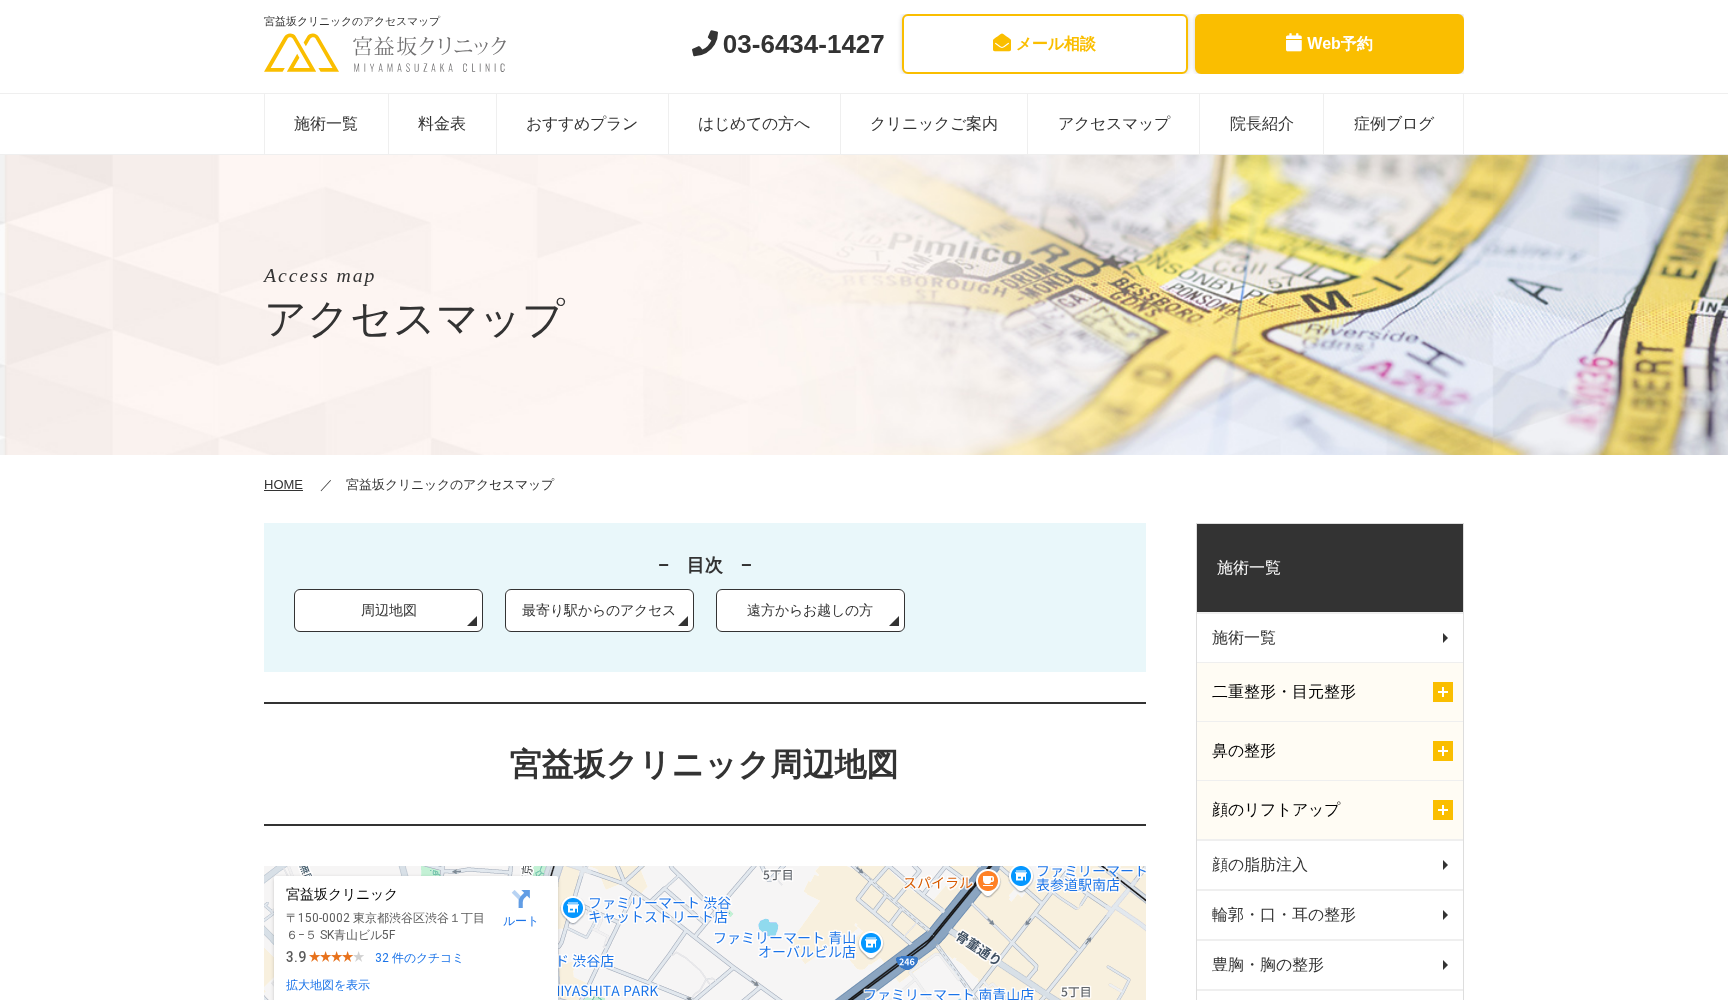Viewport: 1728px width, 1000px height.
Task: Click the 周辺地図 button in the 目次
Action: tap(388, 610)
